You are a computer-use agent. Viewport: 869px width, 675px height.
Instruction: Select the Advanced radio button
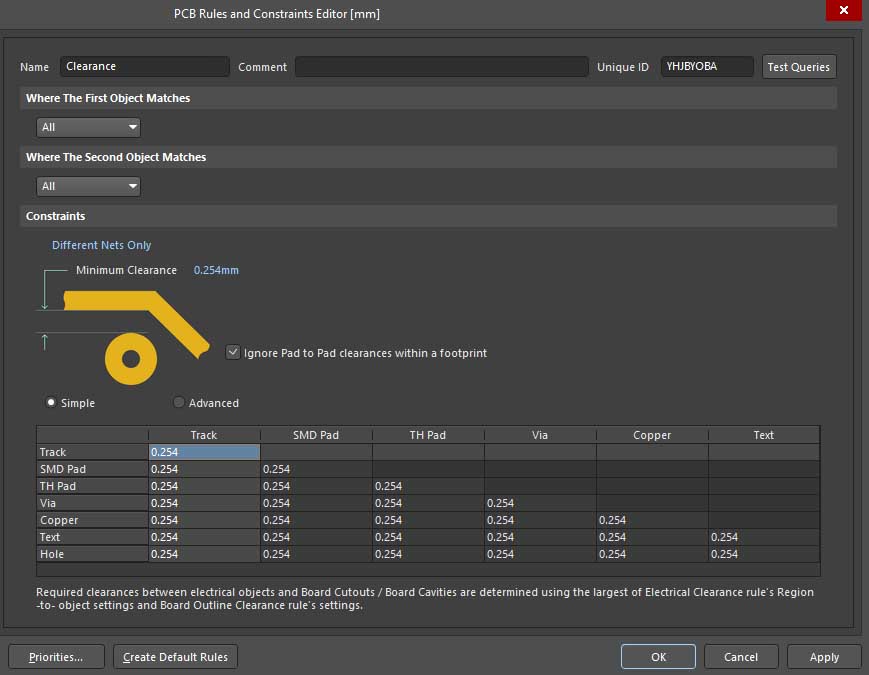tap(179, 402)
